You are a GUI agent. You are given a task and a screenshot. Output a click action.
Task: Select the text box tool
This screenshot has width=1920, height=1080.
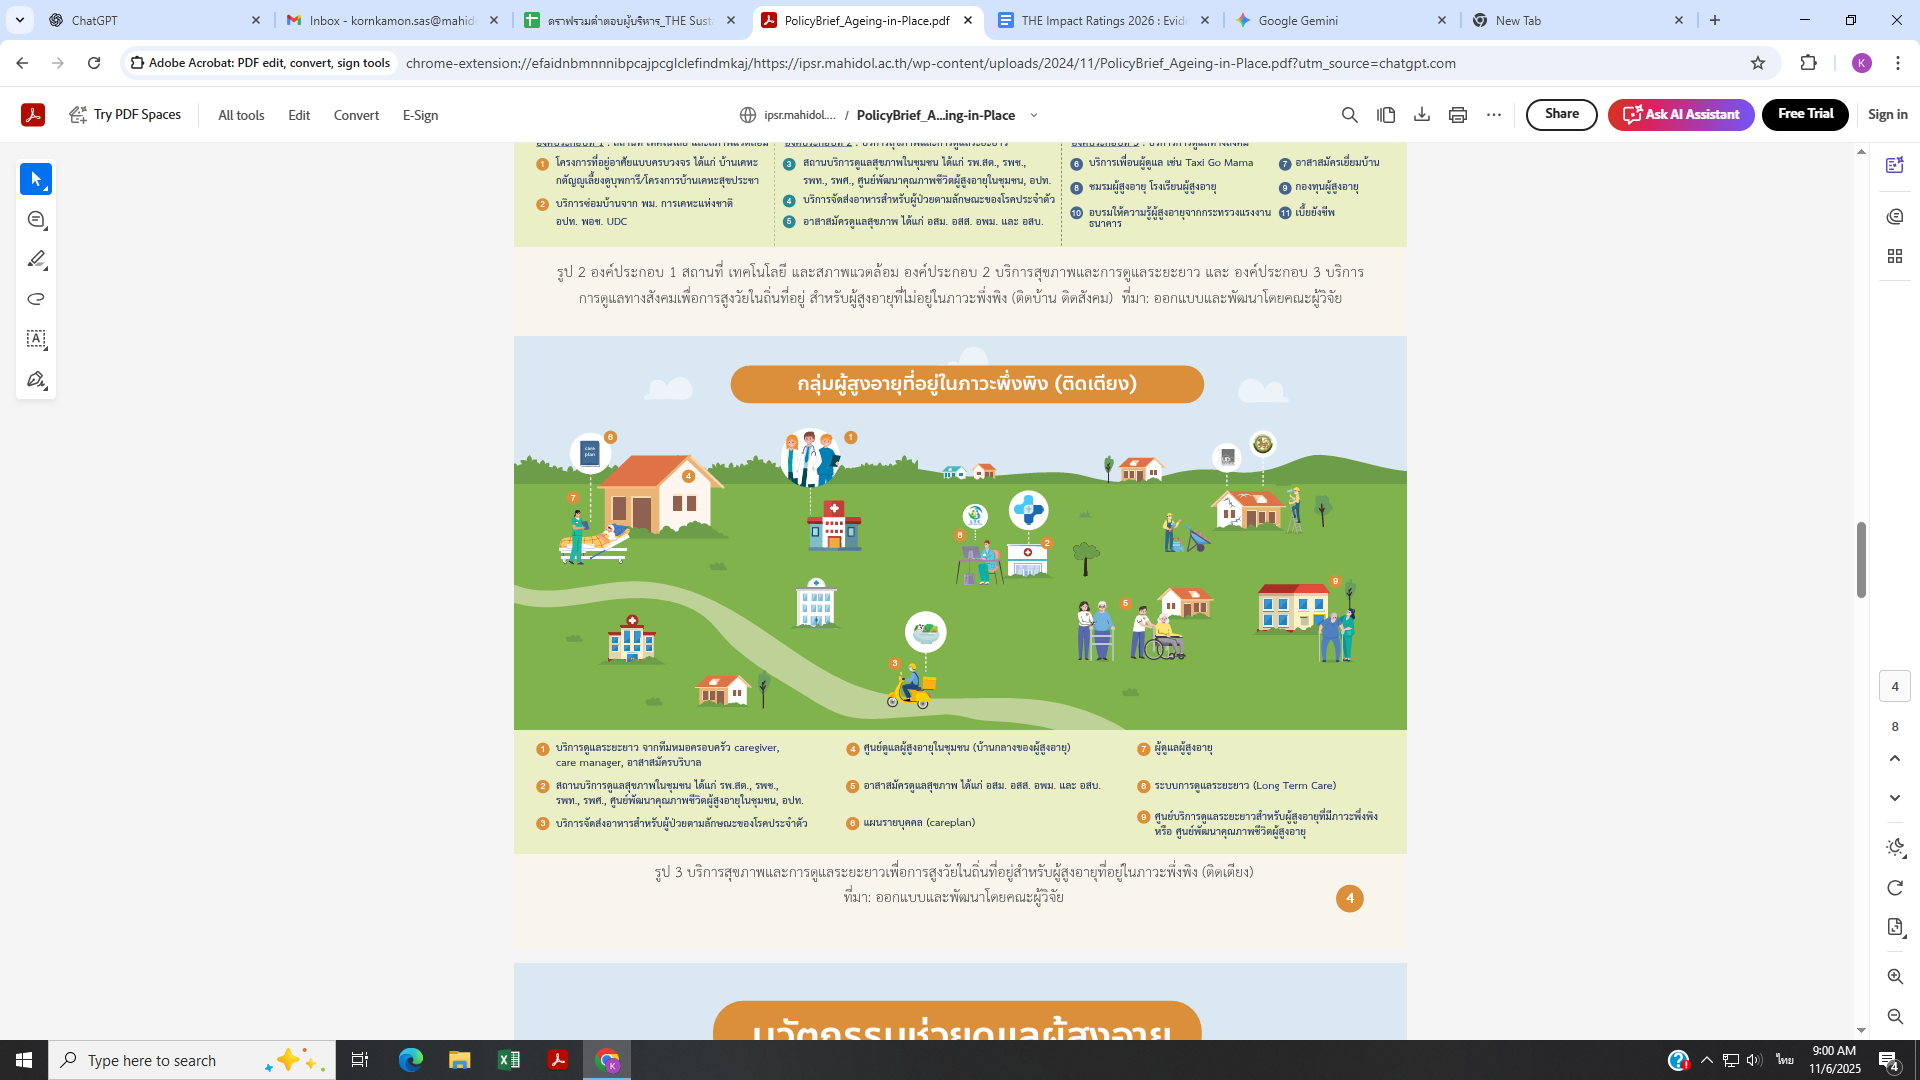pyautogui.click(x=36, y=339)
